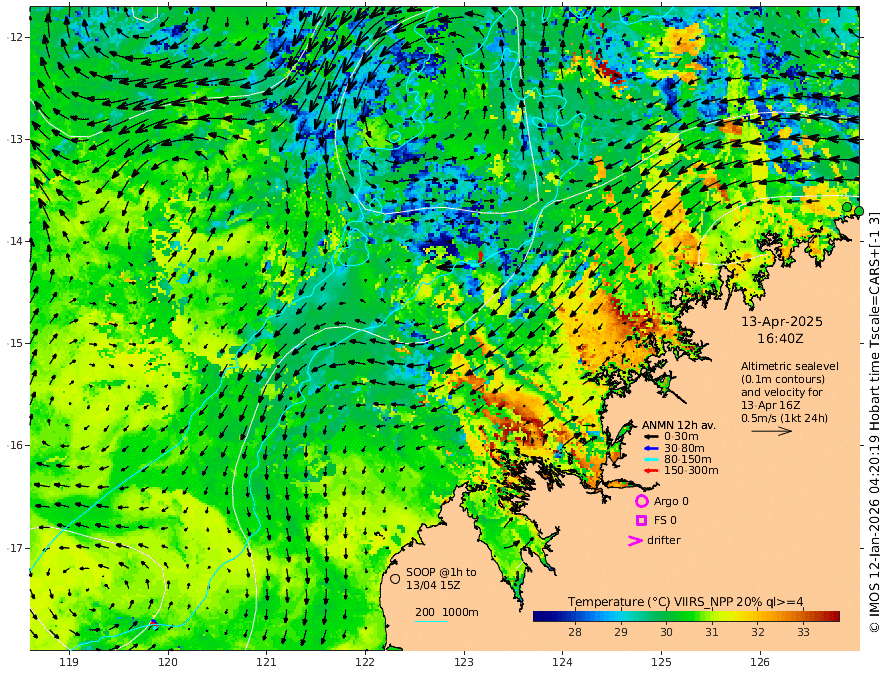Click the longitude axis label 123
Image resolution: width=880 pixels, height=680 pixels.
click(464, 663)
